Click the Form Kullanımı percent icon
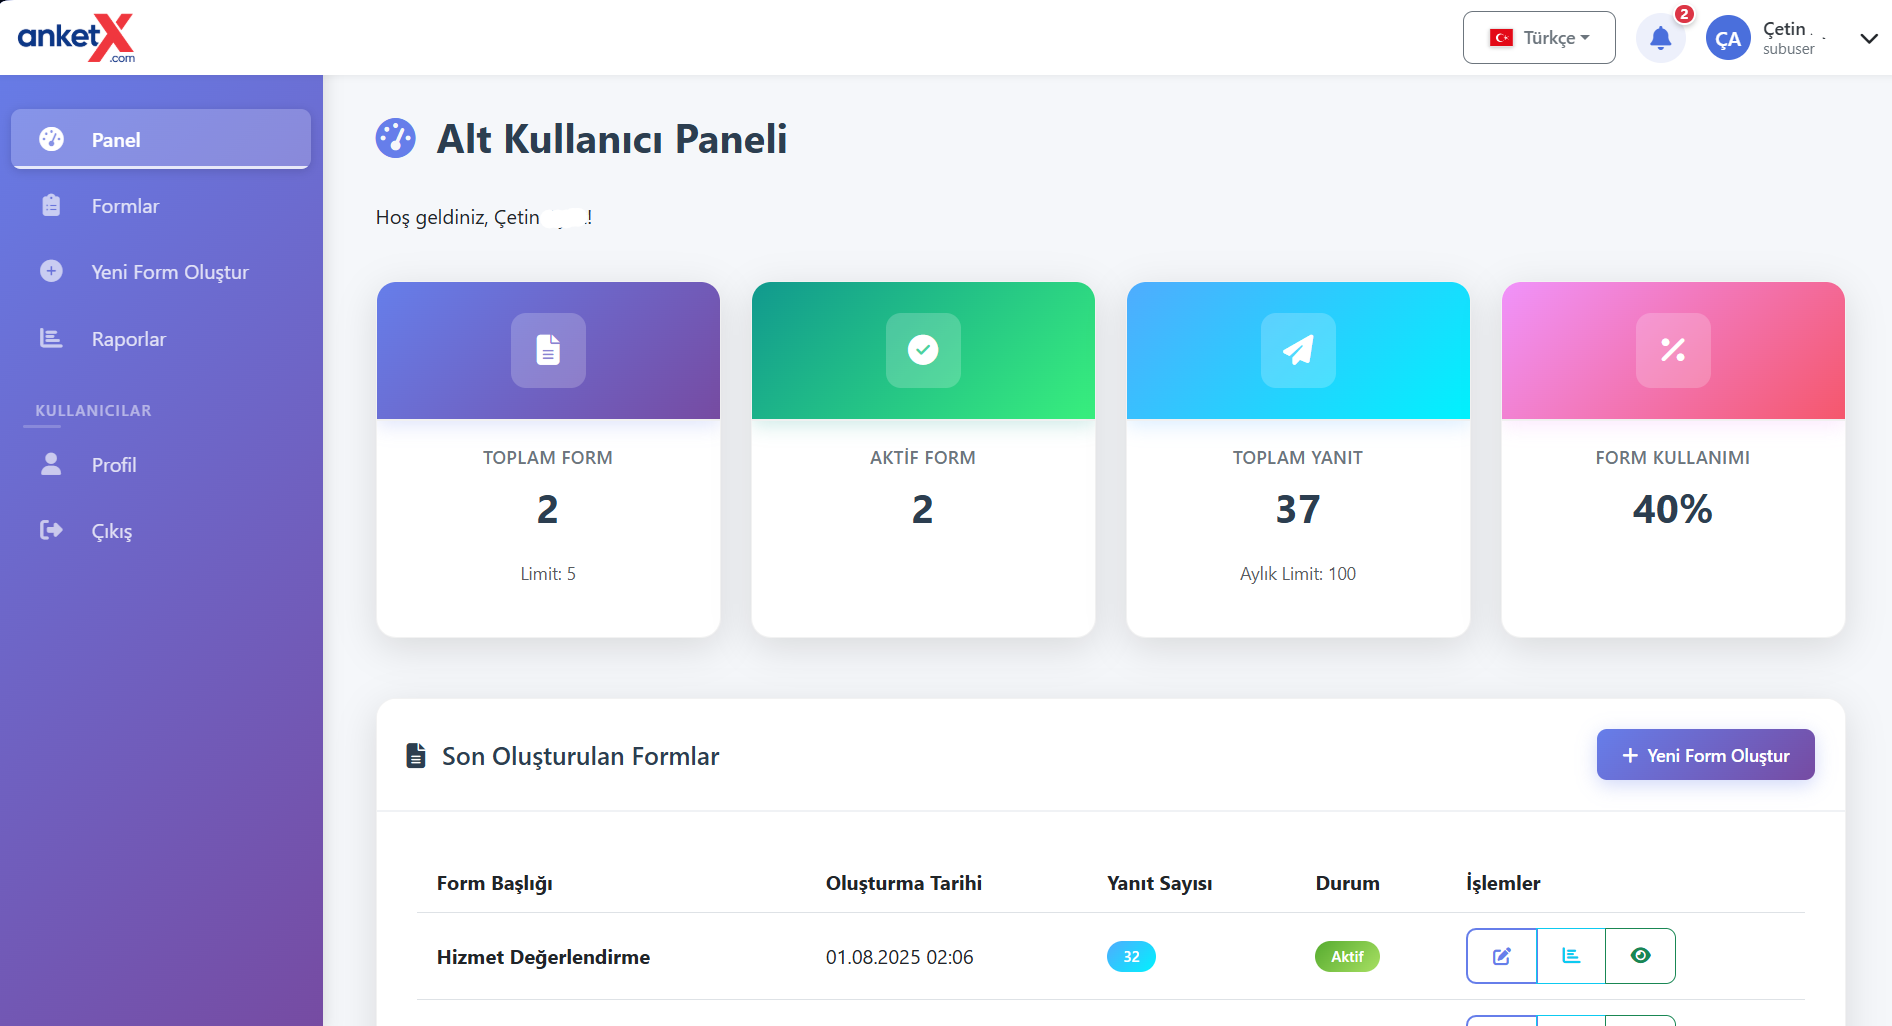The image size is (1892, 1026). point(1672,350)
